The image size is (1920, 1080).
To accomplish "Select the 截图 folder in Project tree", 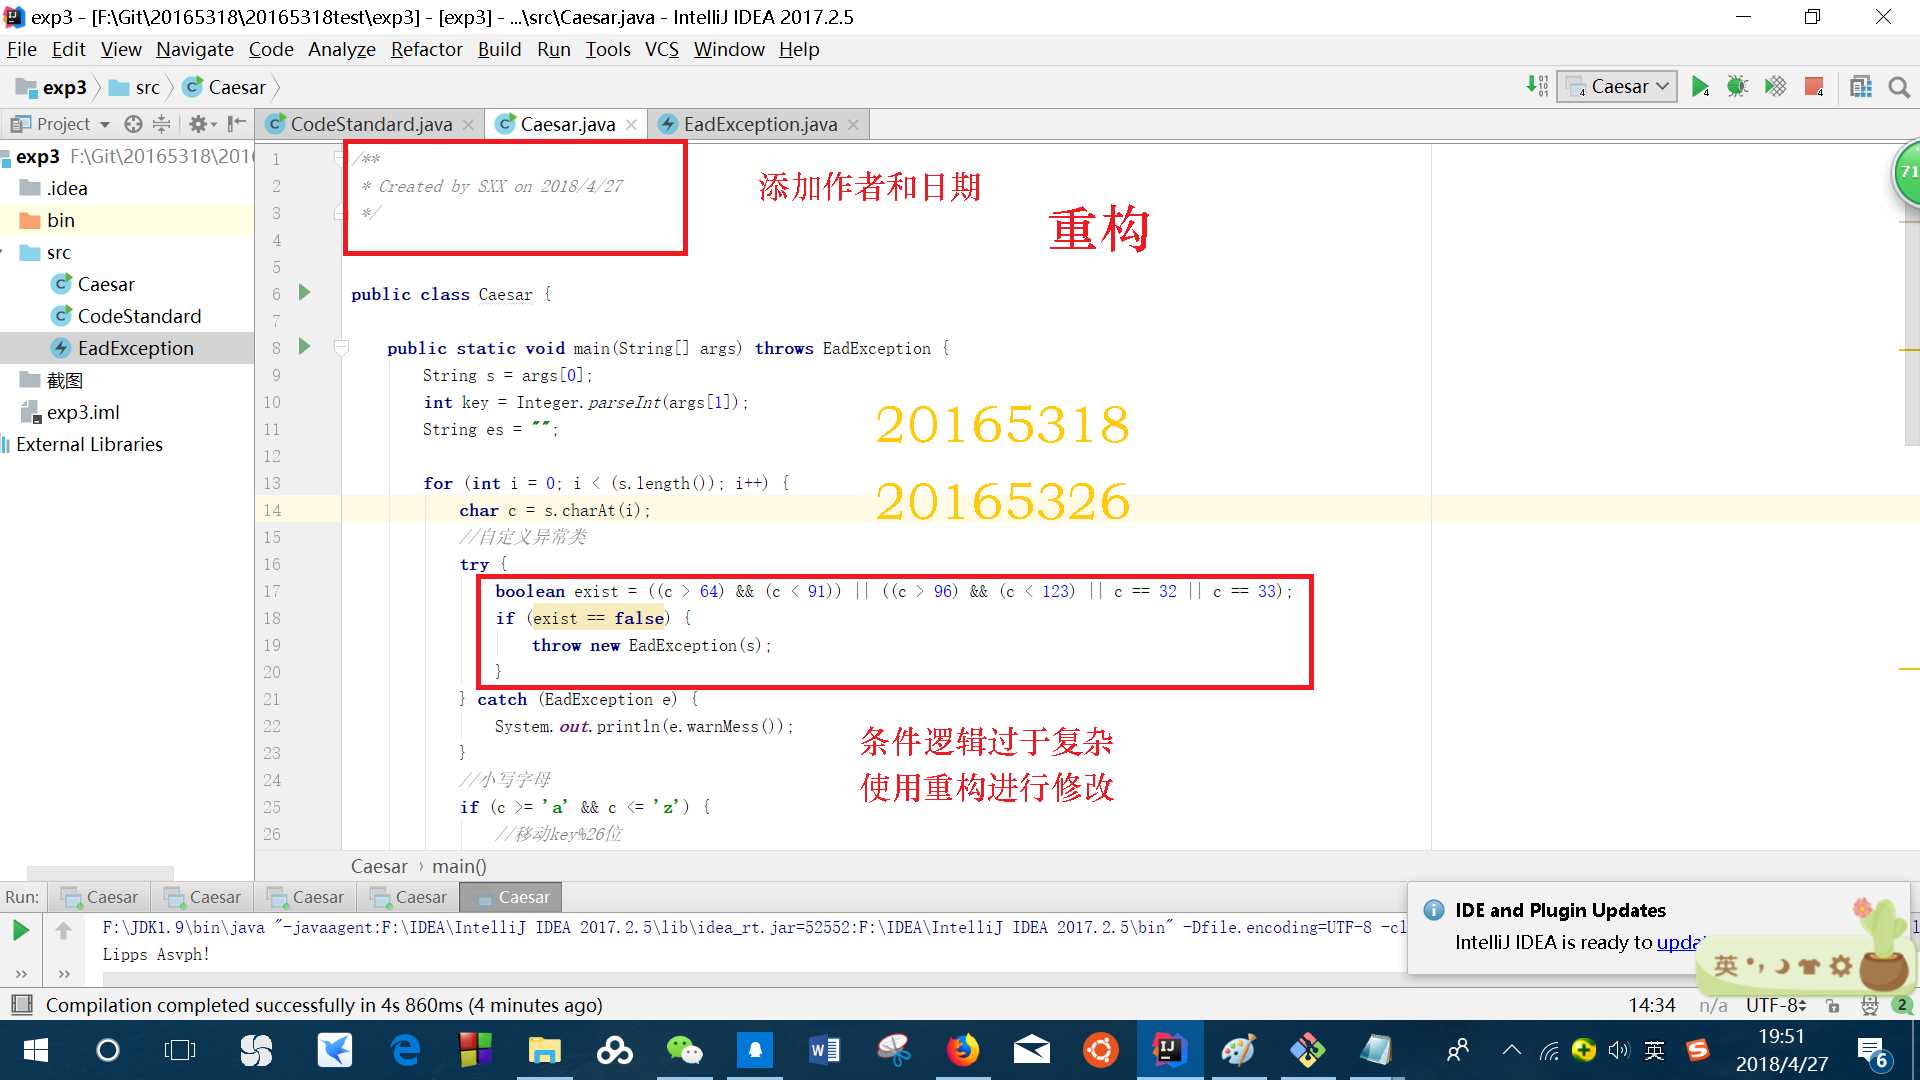I will pos(52,380).
